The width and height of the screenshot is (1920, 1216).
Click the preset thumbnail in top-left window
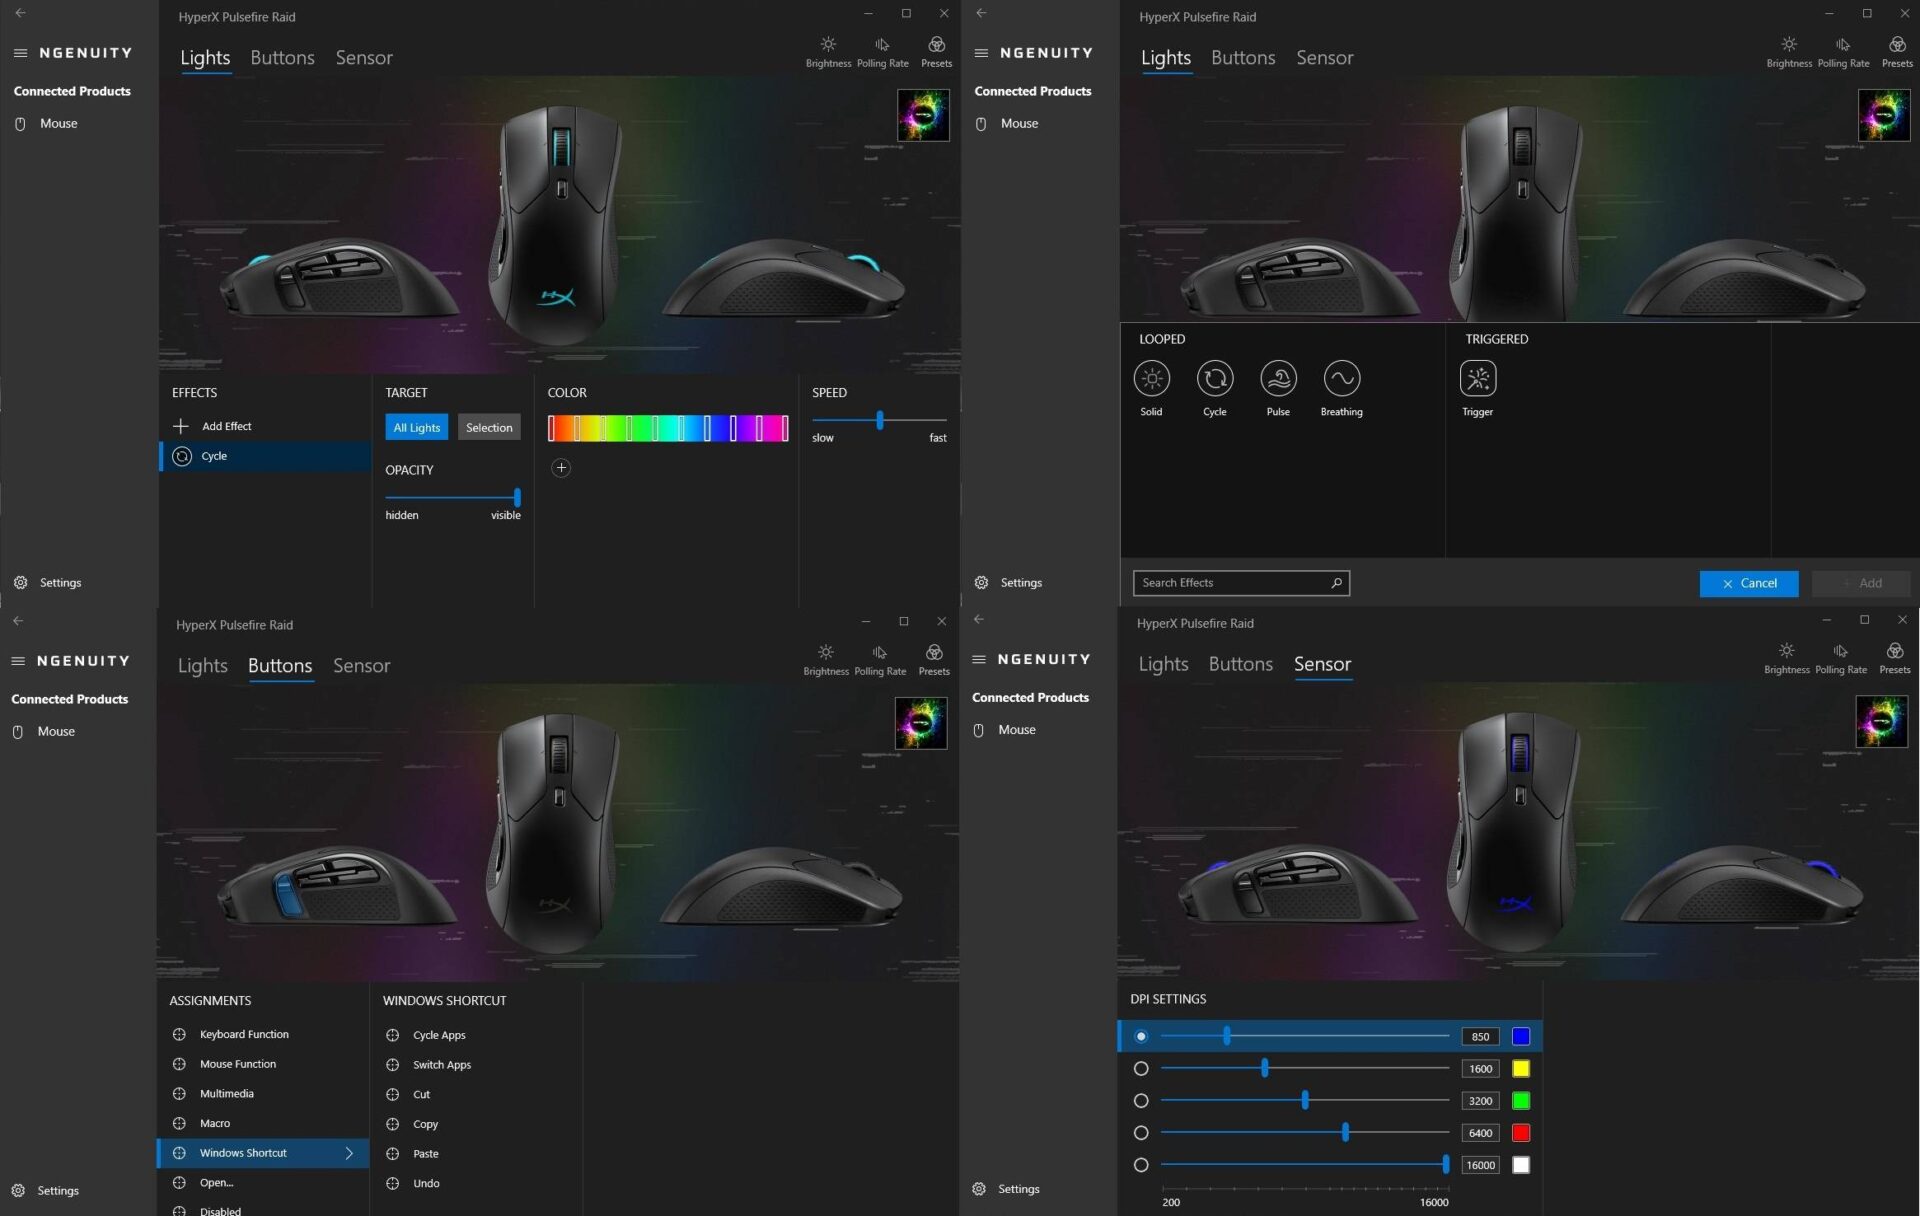(923, 115)
